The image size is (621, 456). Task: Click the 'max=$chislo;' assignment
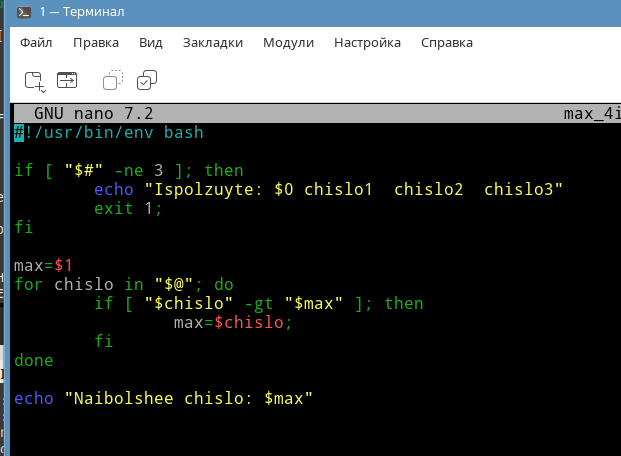coord(233,322)
